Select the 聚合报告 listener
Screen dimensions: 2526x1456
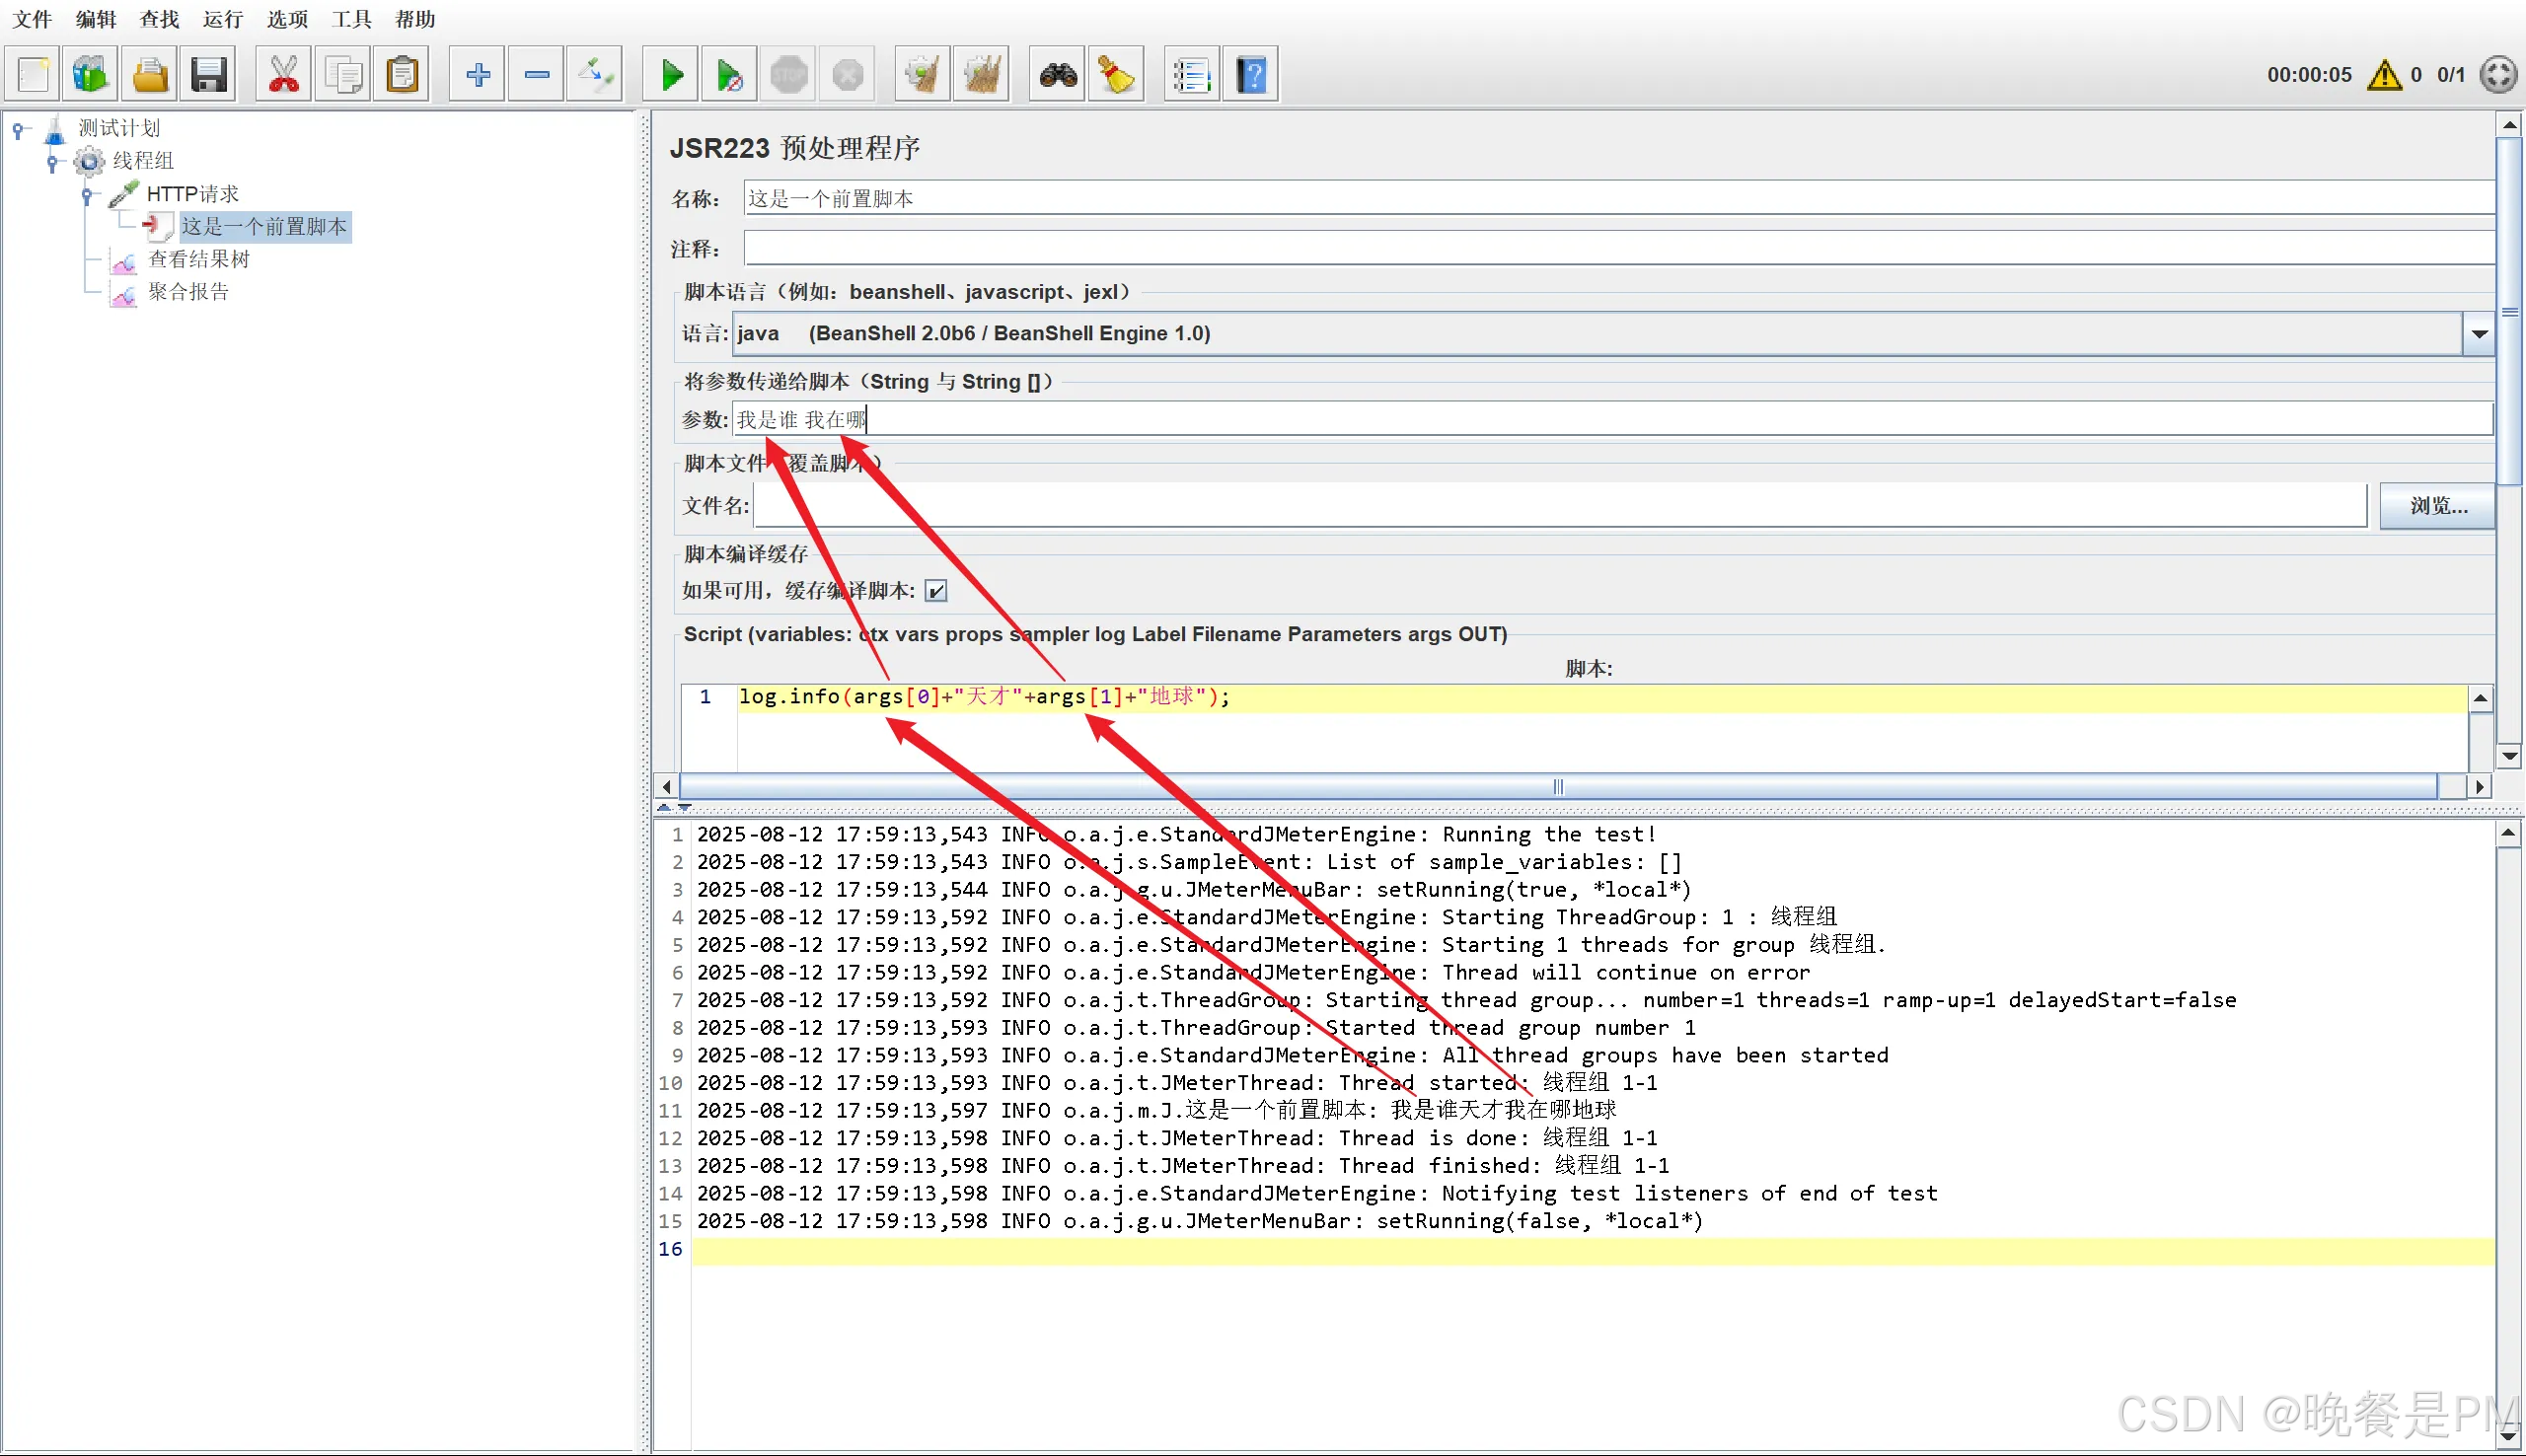188,292
